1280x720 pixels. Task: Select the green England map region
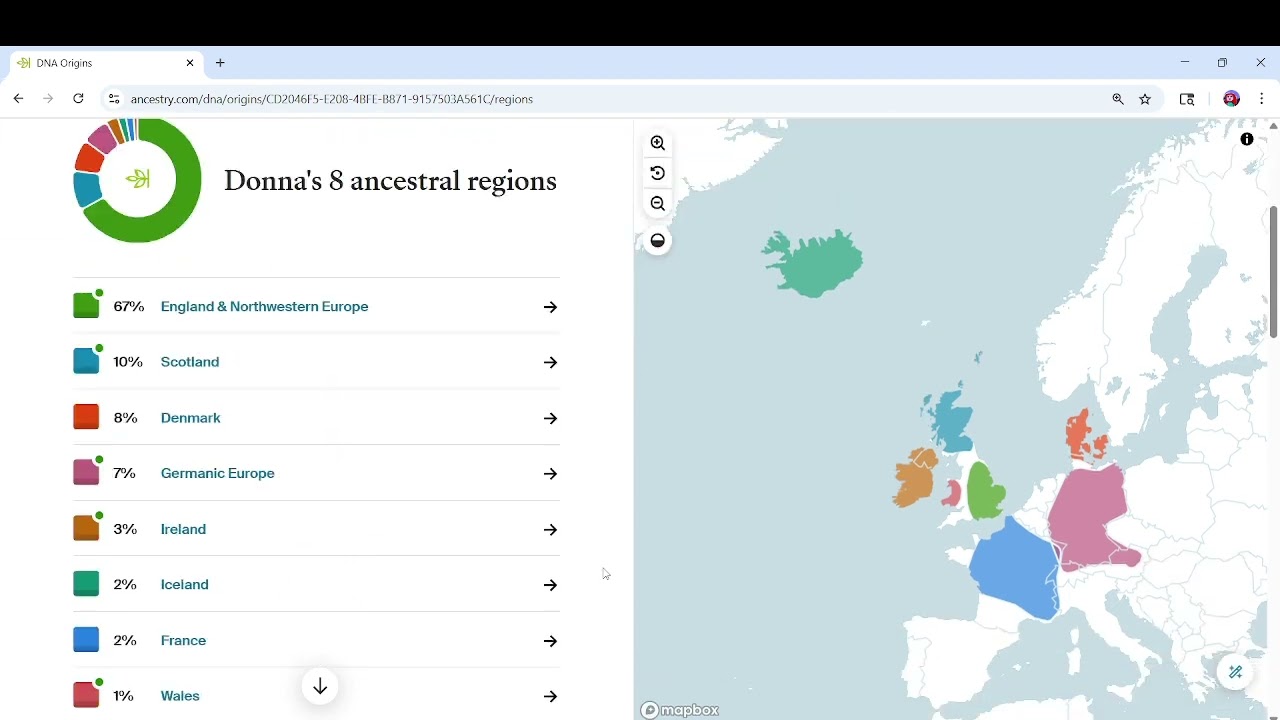(985, 492)
